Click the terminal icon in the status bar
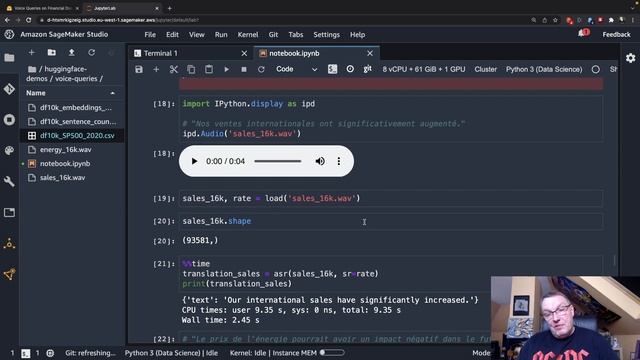This screenshot has height=360, width=640. pyautogui.click(x=25, y=353)
